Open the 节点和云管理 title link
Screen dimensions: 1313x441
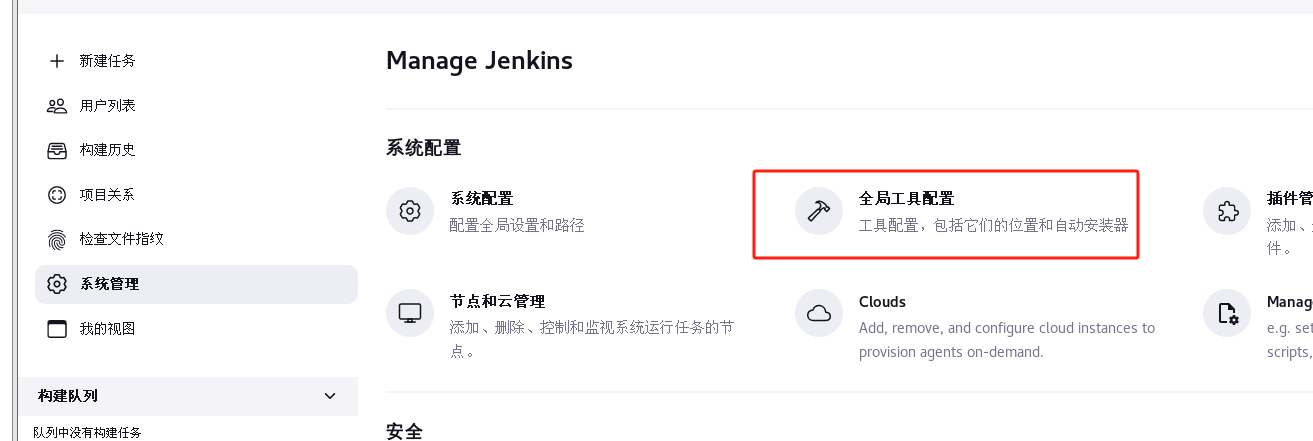click(x=497, y=301)
